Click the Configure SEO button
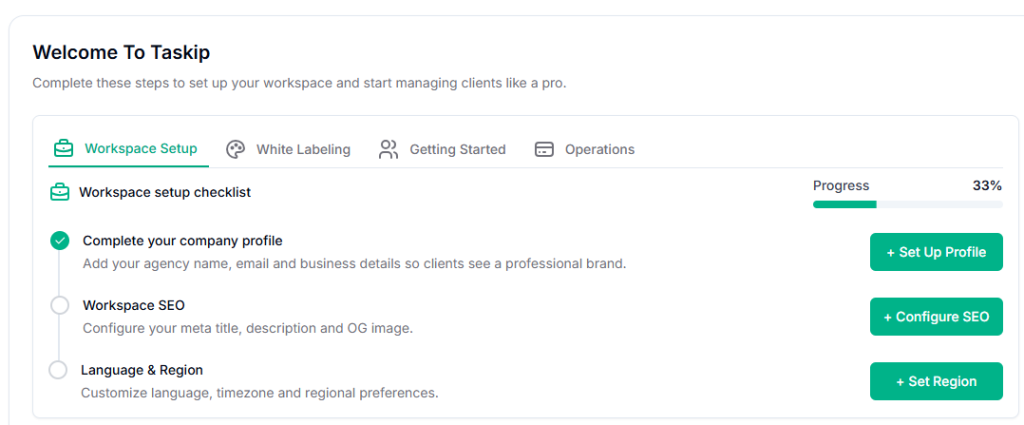The height and width of the screenshot is (425, 1024). 936,317
